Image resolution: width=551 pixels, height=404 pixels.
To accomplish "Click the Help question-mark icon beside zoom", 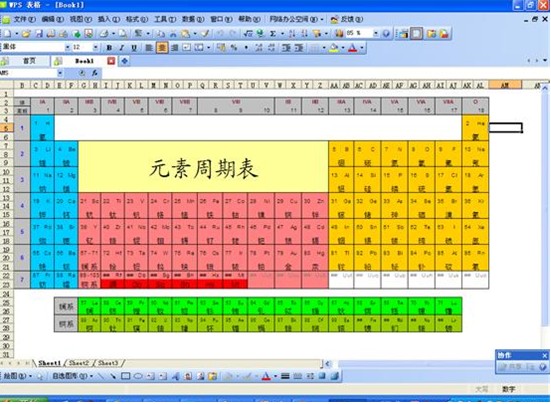I will [386, 34].
